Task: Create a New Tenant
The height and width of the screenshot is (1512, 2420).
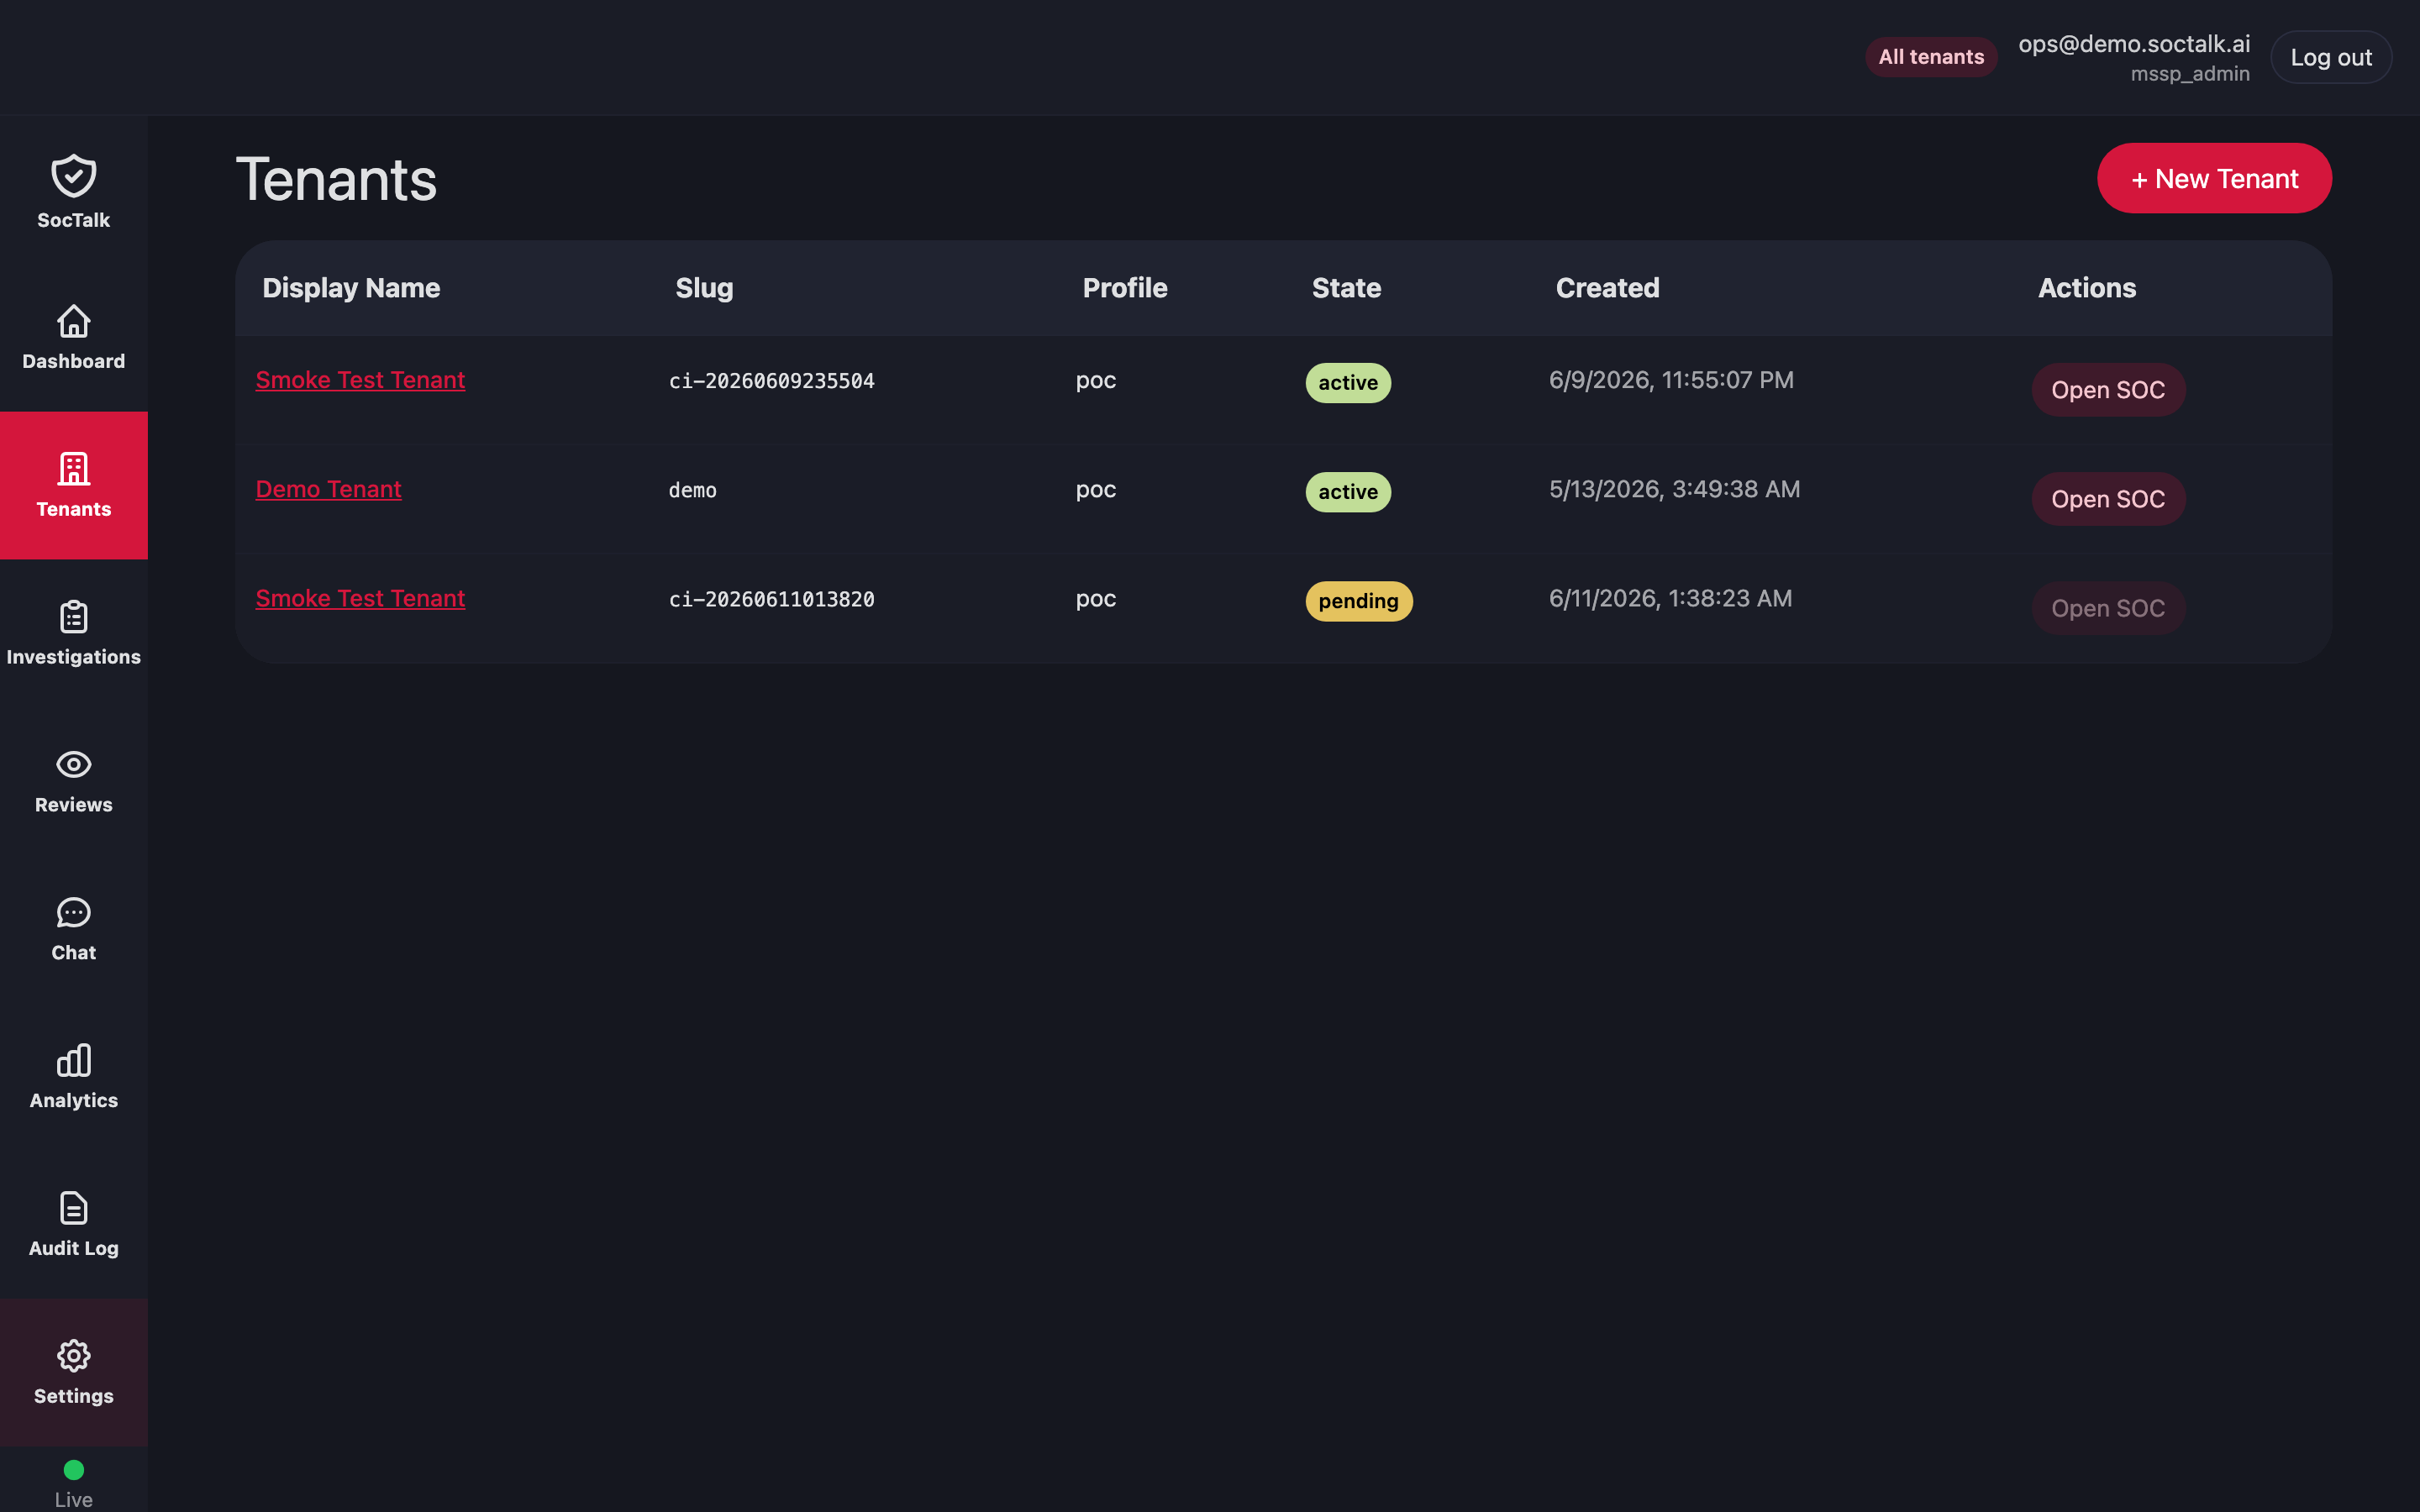Action: click(x=2214, y=178)
